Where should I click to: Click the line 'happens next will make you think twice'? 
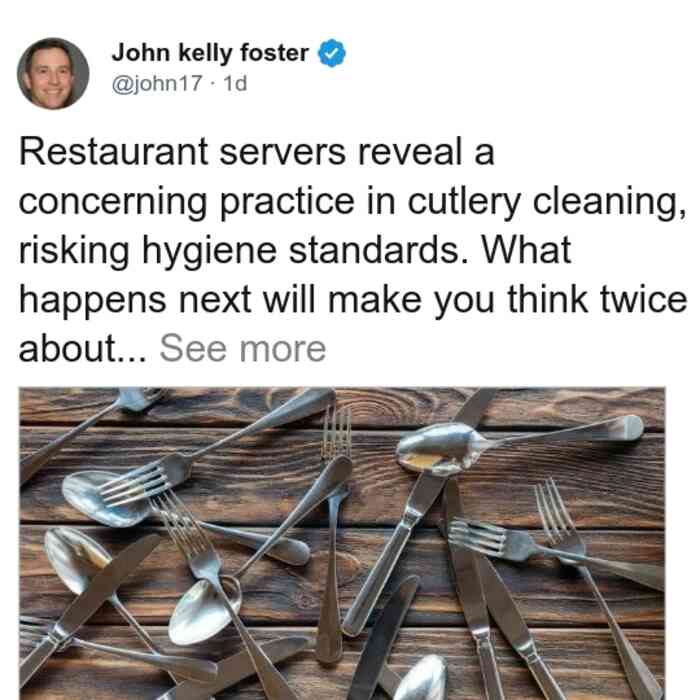[353, 300]
